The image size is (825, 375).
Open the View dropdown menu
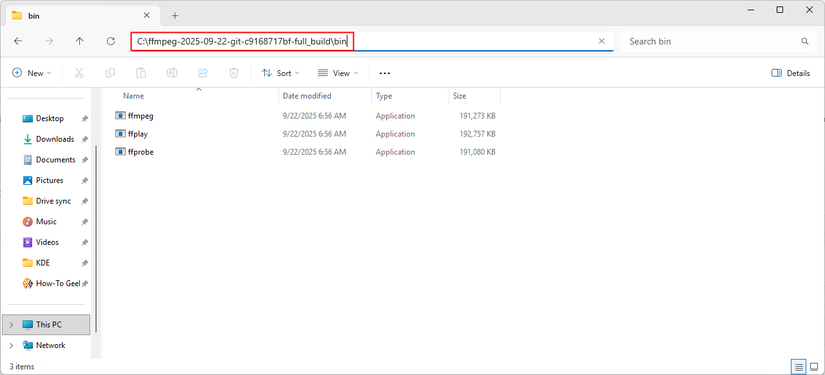coord(338,73)
